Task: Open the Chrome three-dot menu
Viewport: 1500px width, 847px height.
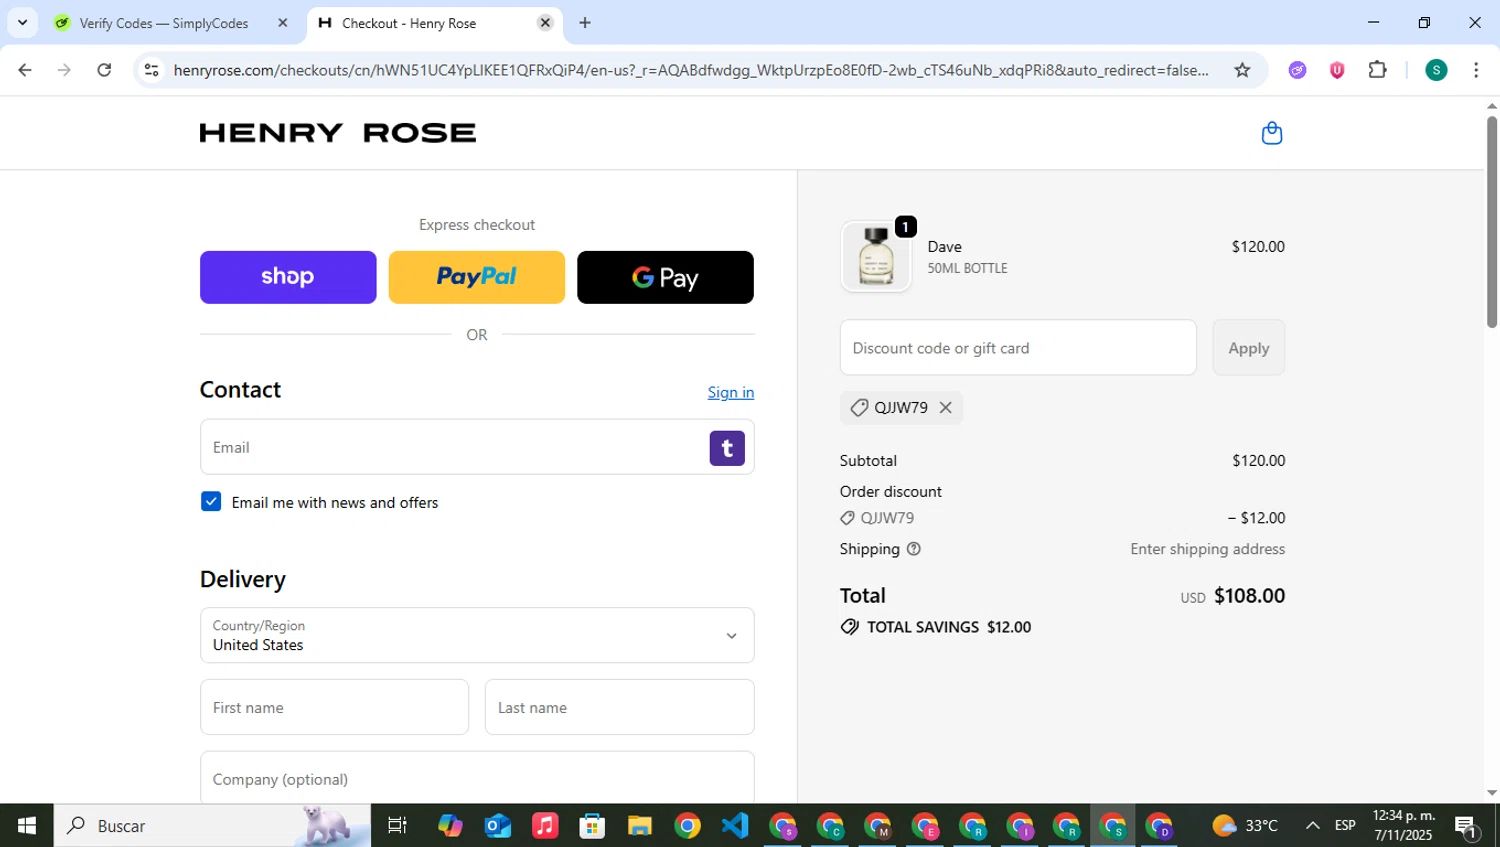Action: point(1476,70)
